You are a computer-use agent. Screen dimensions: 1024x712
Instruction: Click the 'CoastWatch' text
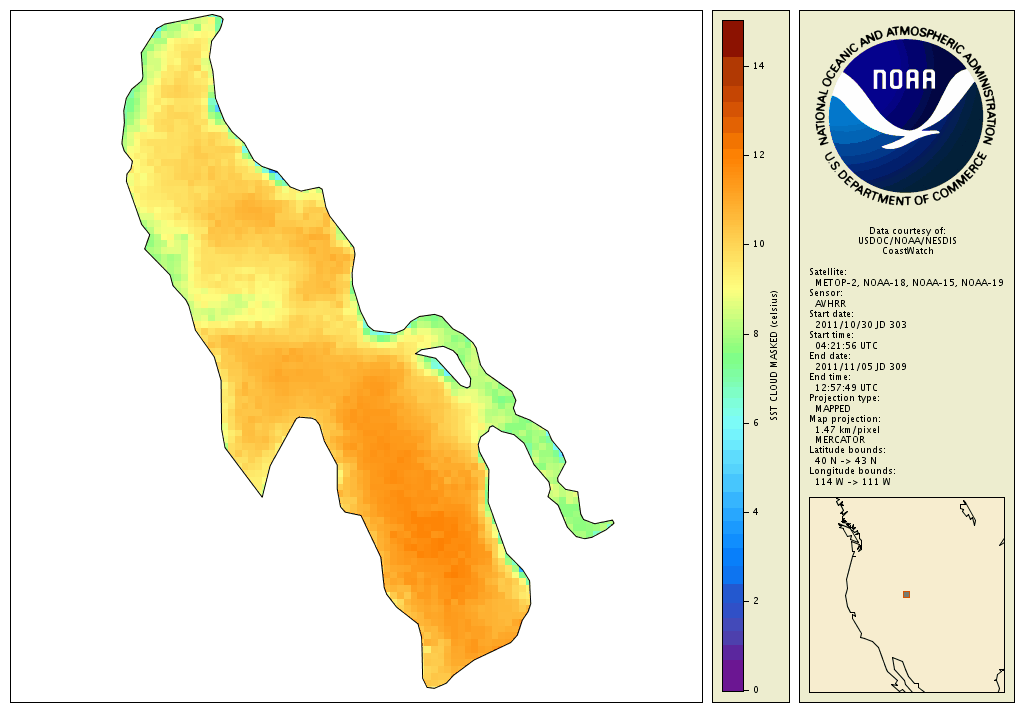908,251
